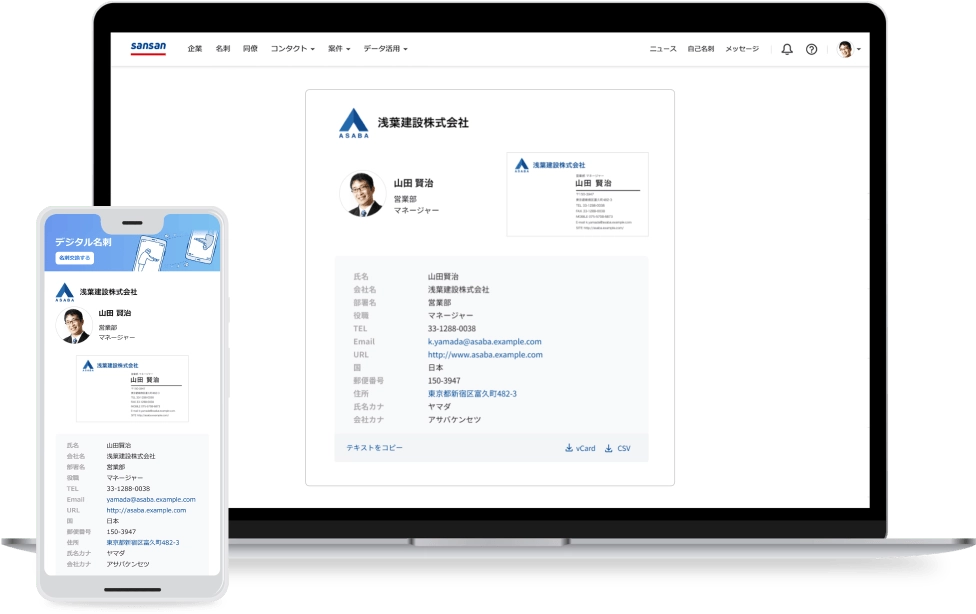Screen dimensions: 976x614
Task: Tap http://asaba.example.com link on phone
Action: (x=146, y=510)
